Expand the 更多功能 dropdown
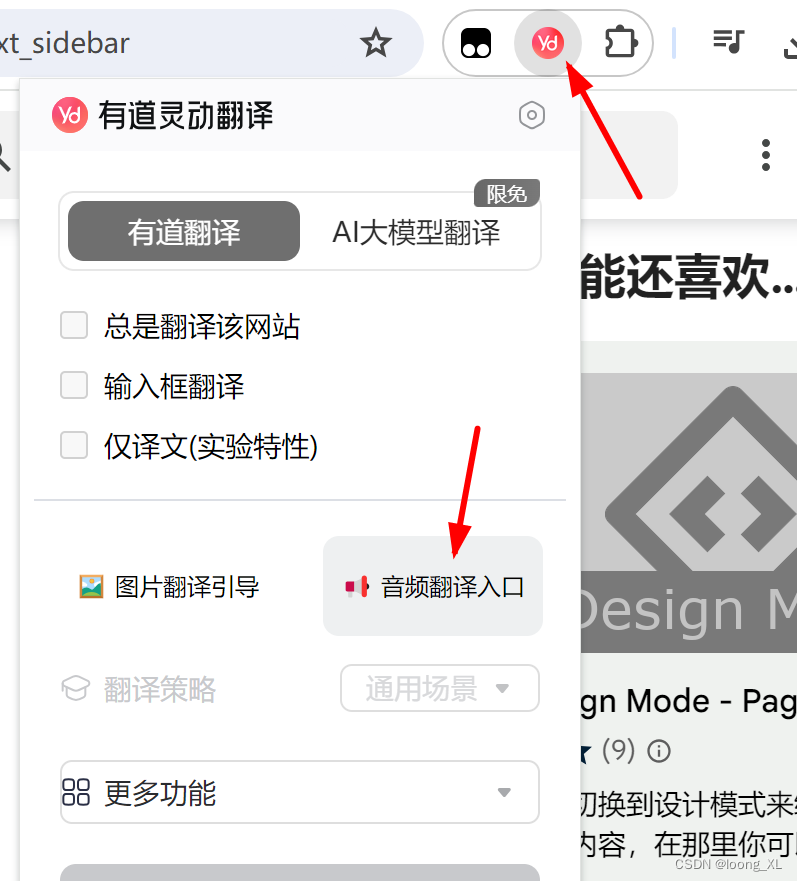 click(300, 792)
